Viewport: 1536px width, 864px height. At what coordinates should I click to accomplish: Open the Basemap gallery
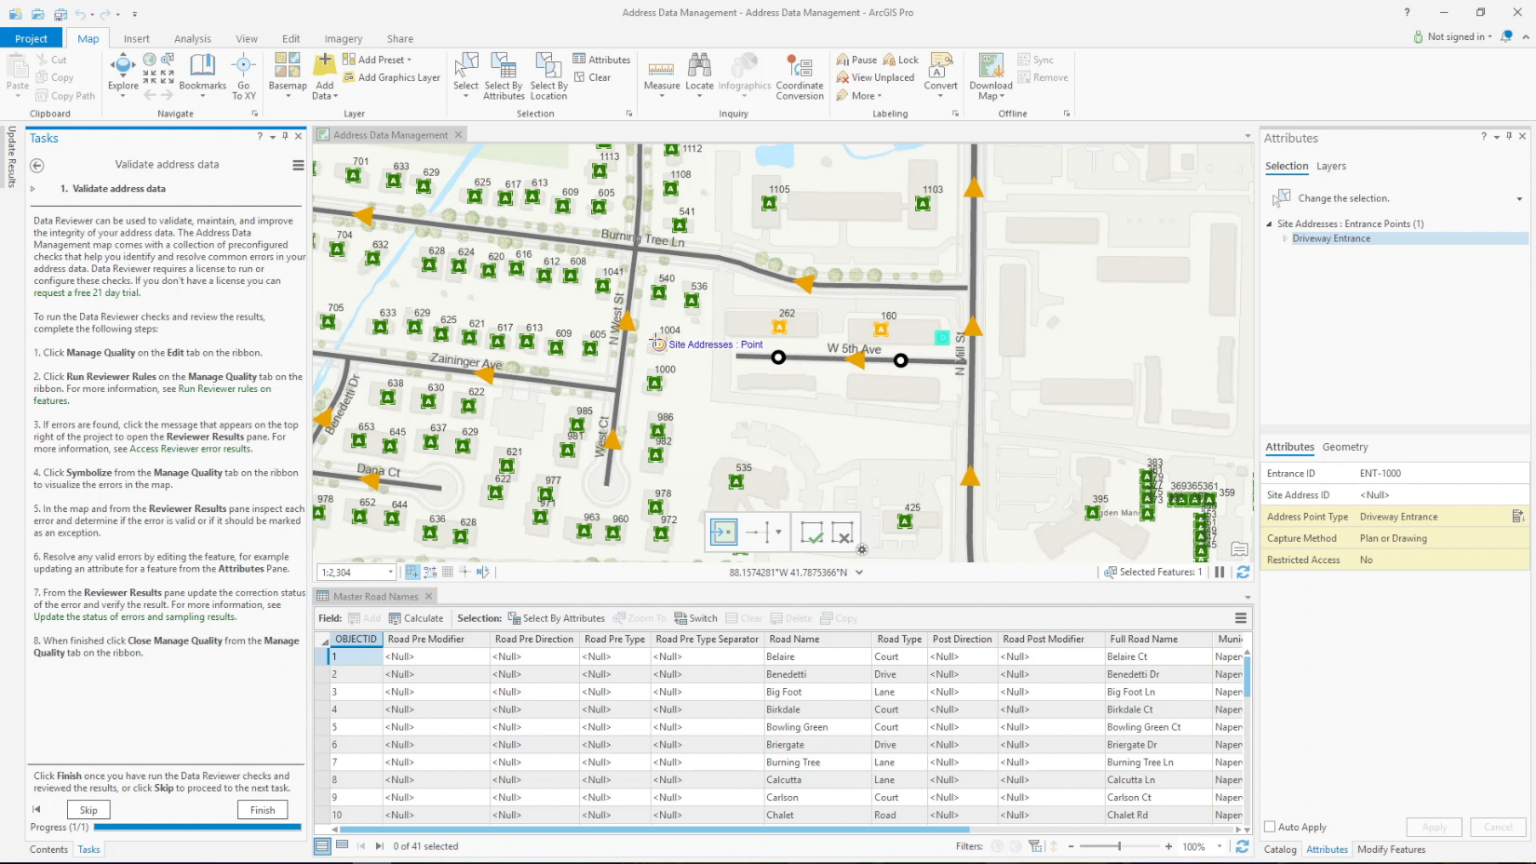coord(287,75)
